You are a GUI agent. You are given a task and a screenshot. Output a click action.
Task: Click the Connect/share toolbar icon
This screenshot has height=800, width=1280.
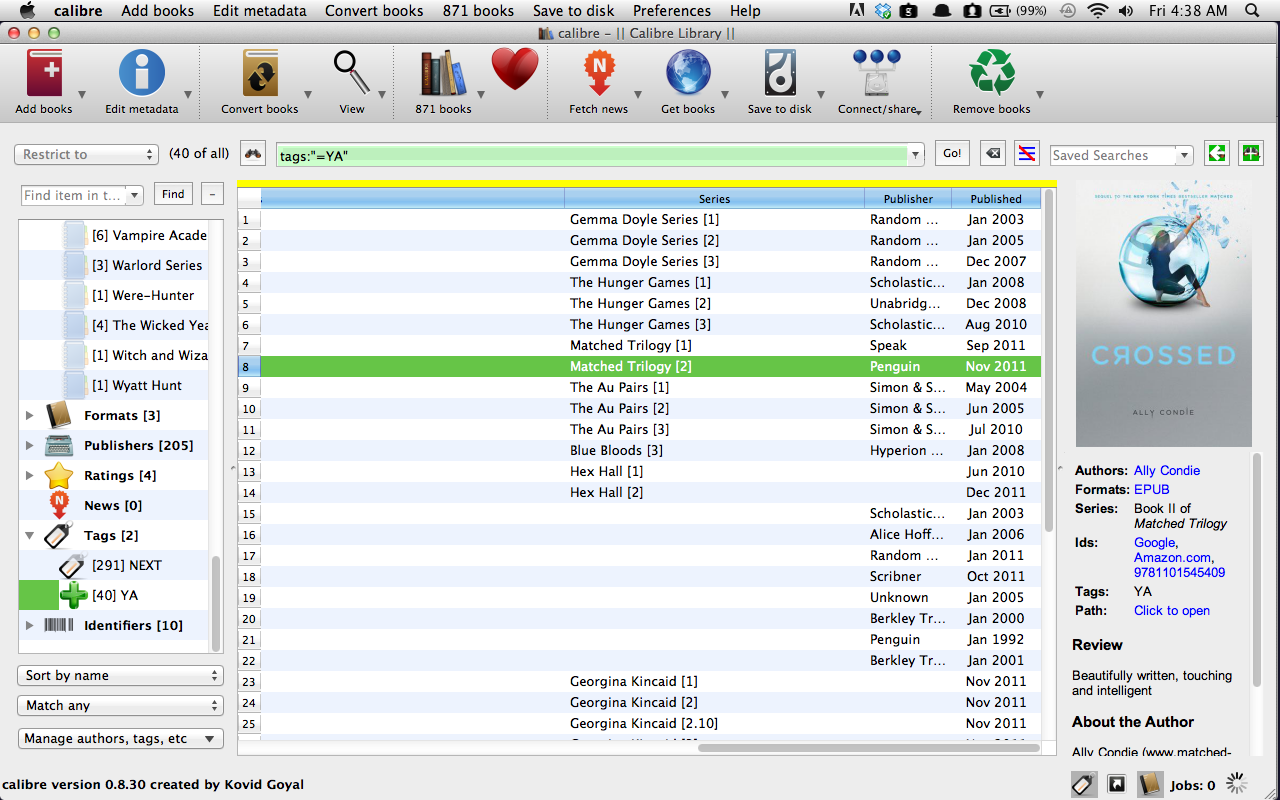point(876,74)
